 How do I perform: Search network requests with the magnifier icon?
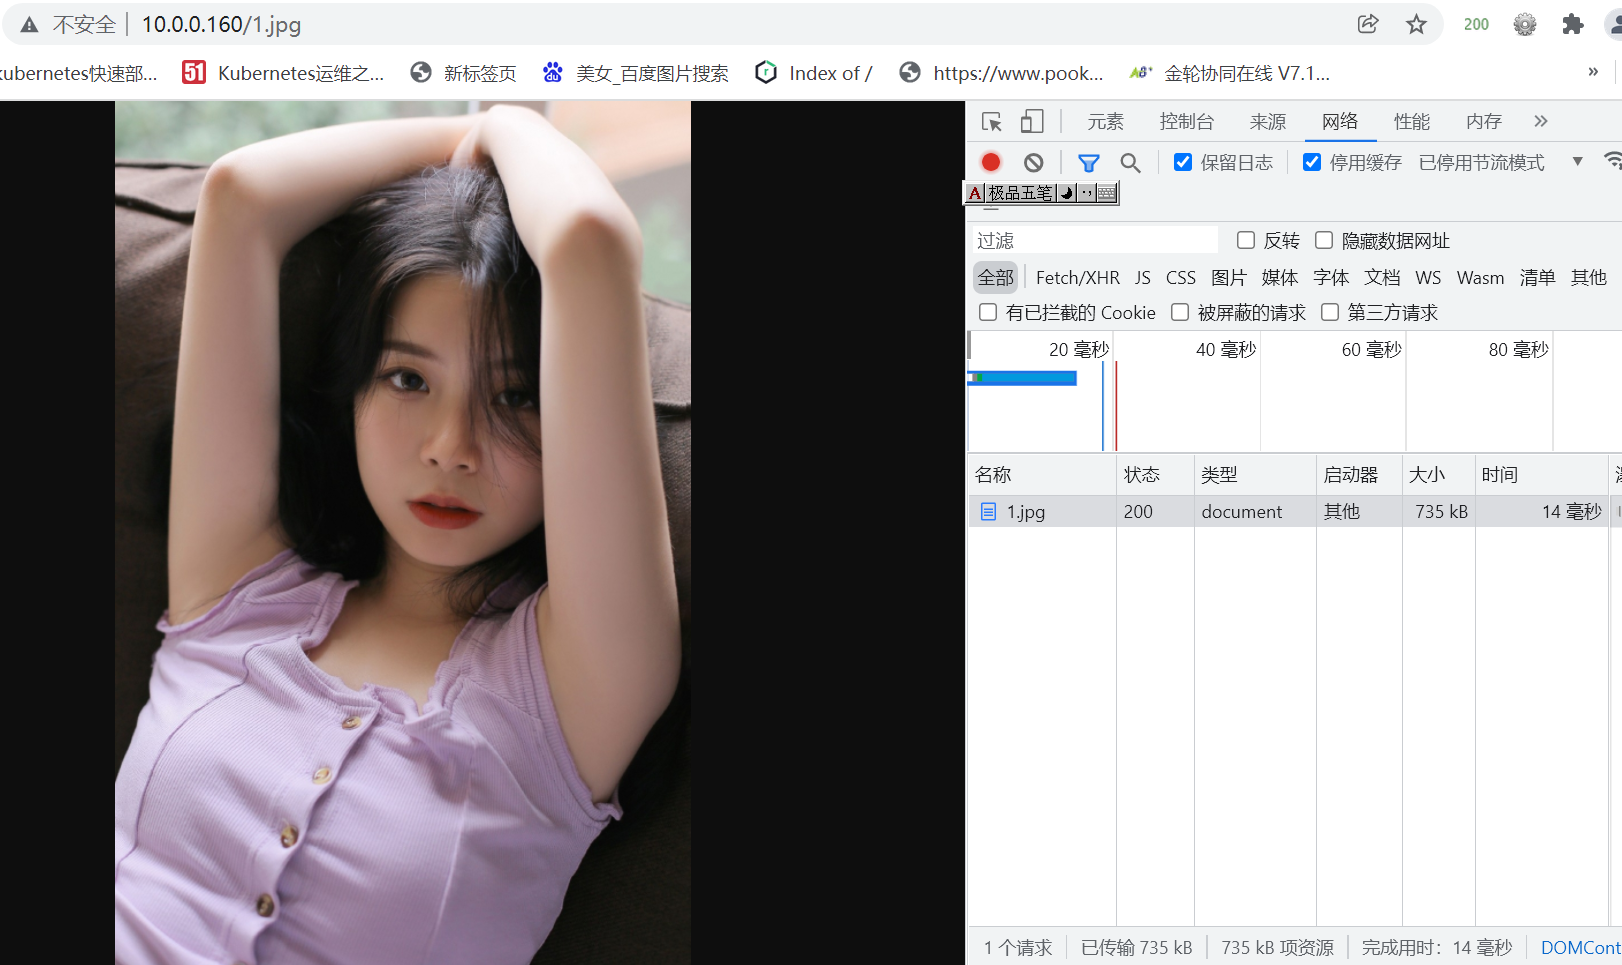pos(1130,162)
